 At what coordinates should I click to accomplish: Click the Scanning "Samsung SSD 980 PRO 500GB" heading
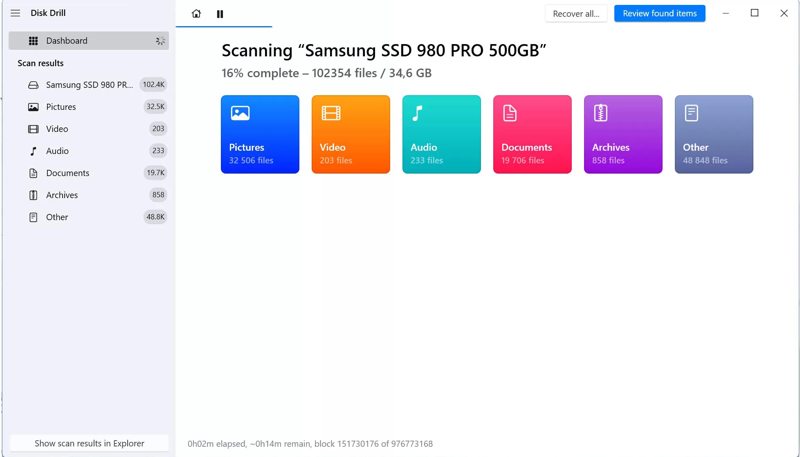[x=384, y=50]
